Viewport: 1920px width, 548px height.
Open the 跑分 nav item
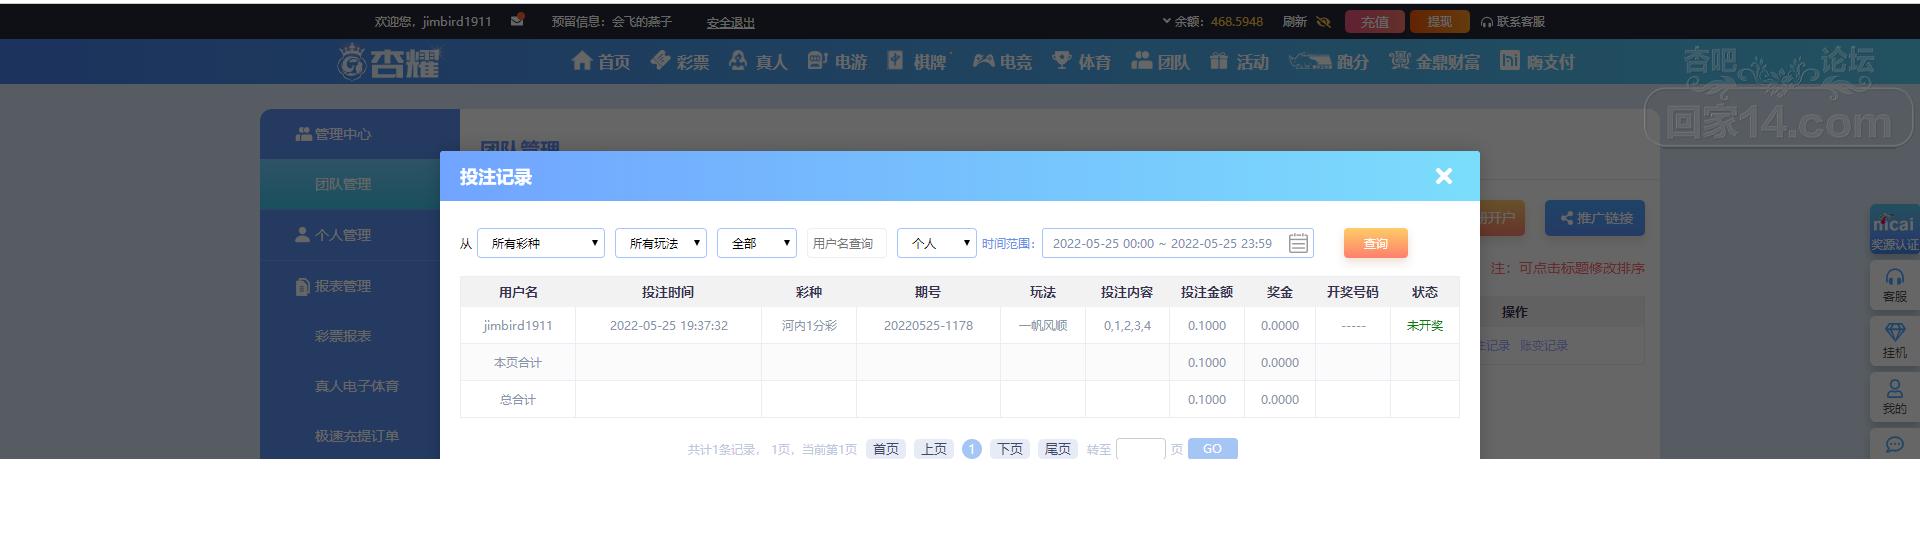1328,62
